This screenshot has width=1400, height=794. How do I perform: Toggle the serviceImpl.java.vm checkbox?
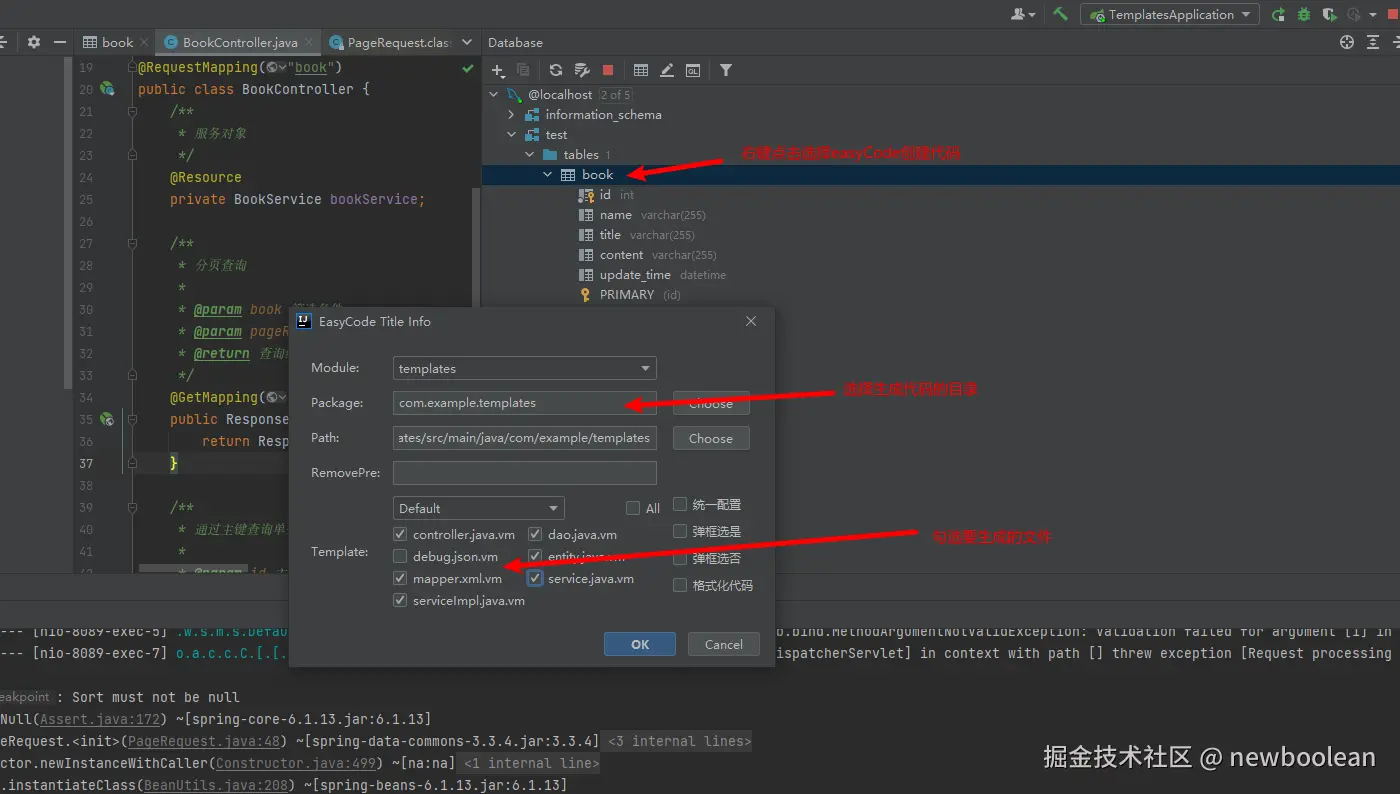(x=401, y=601)
